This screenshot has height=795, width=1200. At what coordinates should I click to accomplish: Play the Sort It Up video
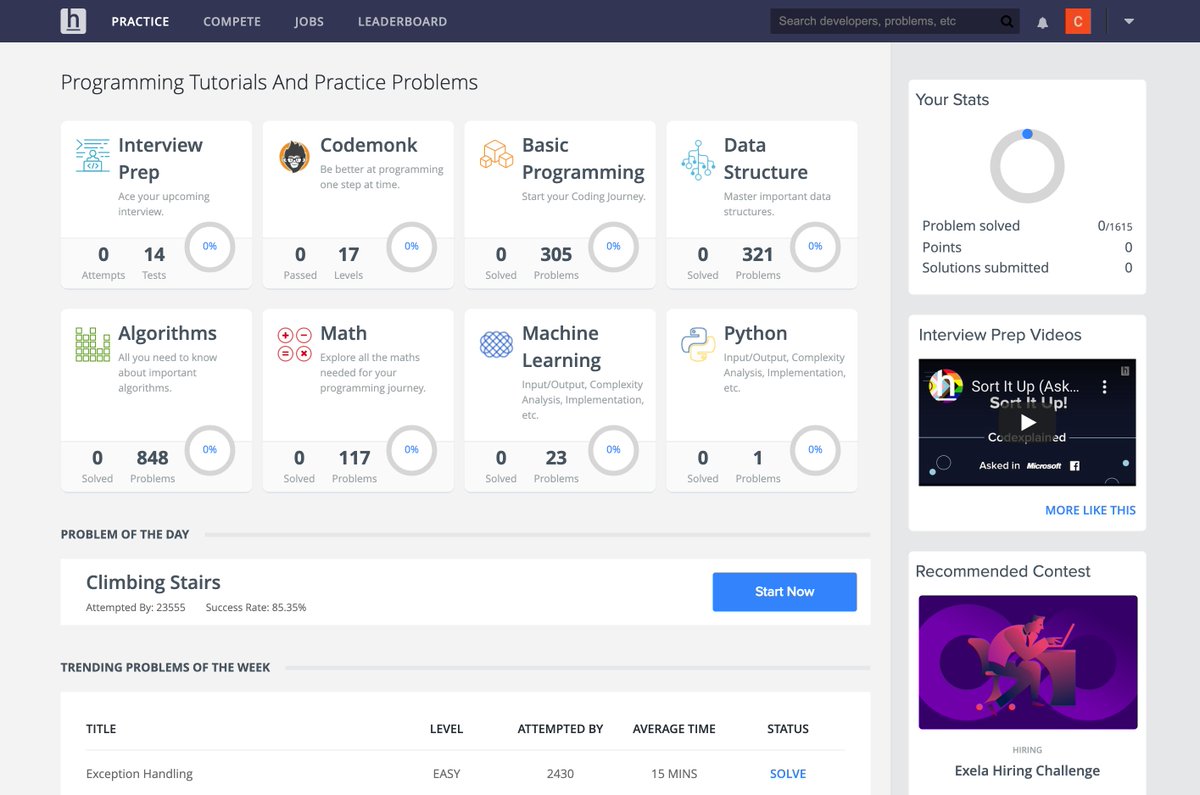[x=1028, y=423]
